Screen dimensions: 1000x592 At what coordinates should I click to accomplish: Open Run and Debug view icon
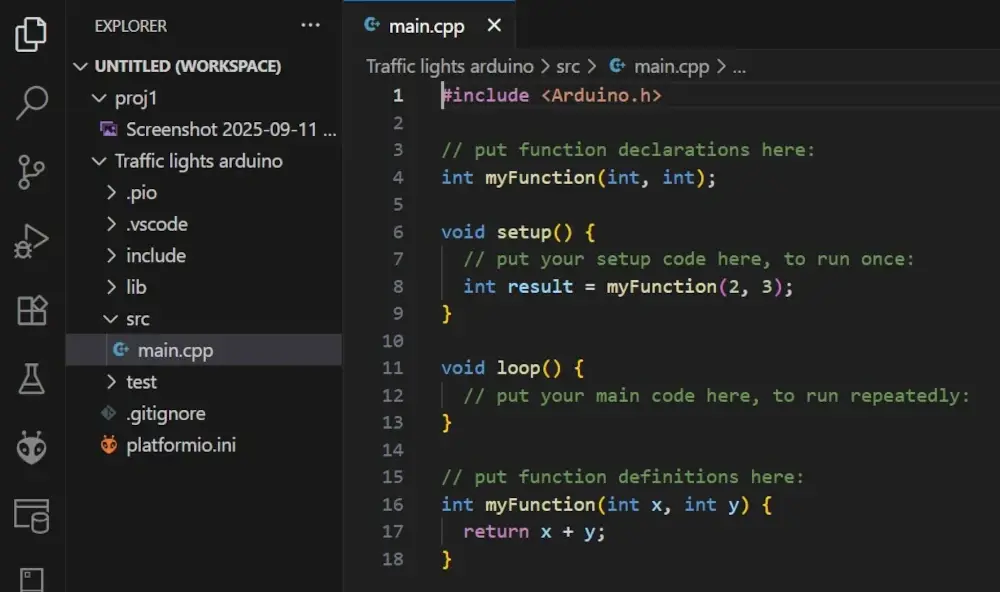(x=31, y=242)
